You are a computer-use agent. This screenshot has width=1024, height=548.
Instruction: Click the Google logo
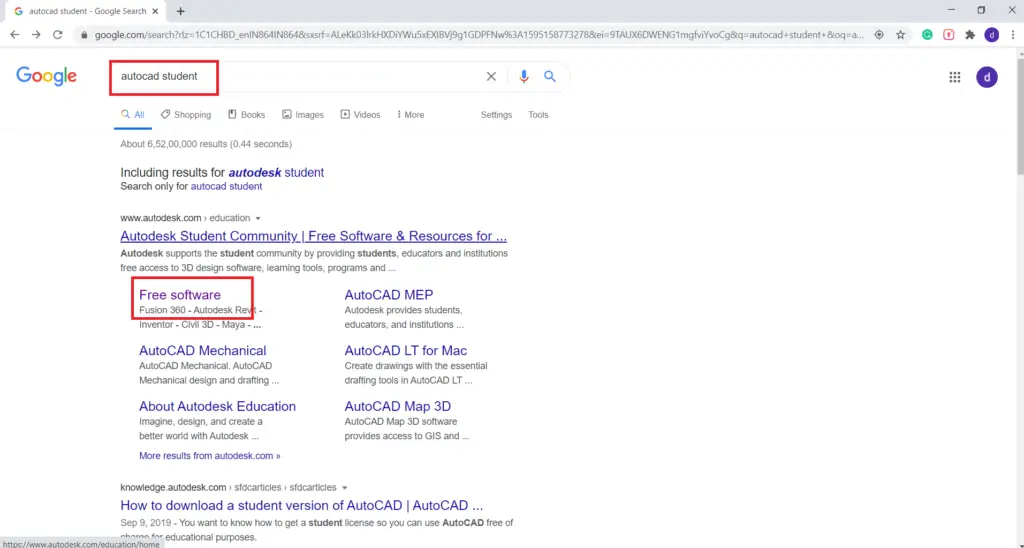point(46,76)
